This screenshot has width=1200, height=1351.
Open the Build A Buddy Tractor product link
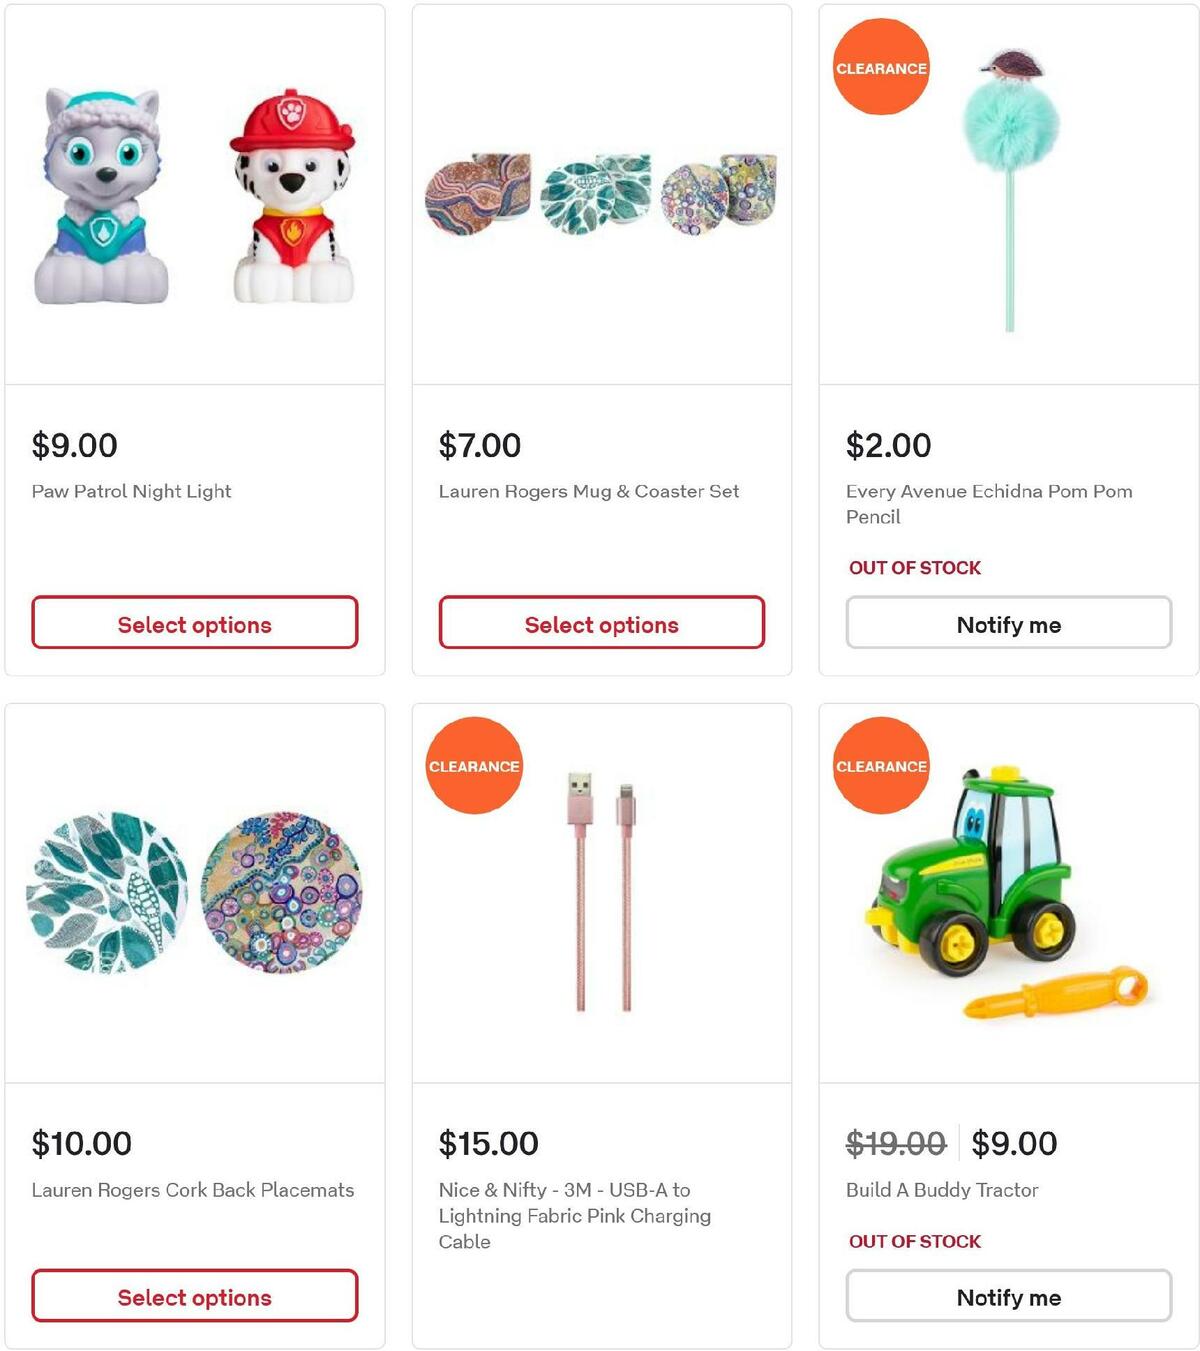[940, 1190]
